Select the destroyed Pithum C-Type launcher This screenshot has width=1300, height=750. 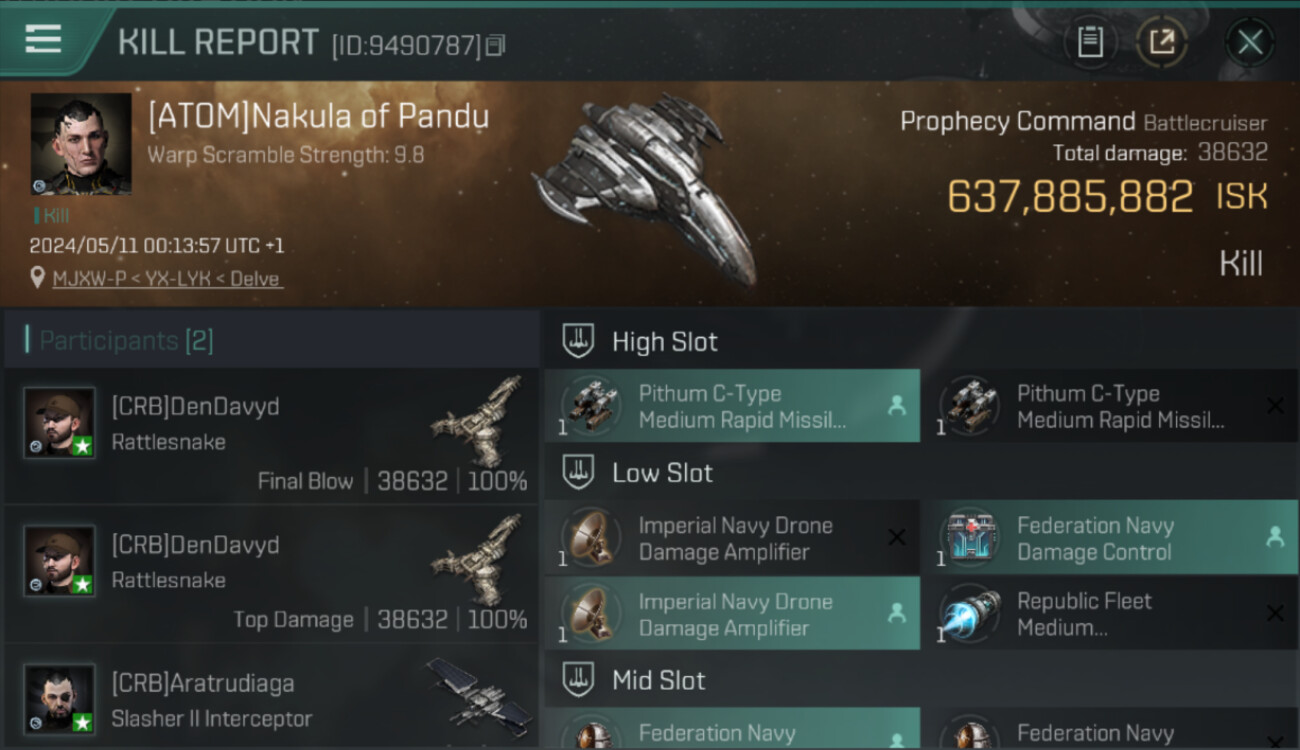[1110, 406]
